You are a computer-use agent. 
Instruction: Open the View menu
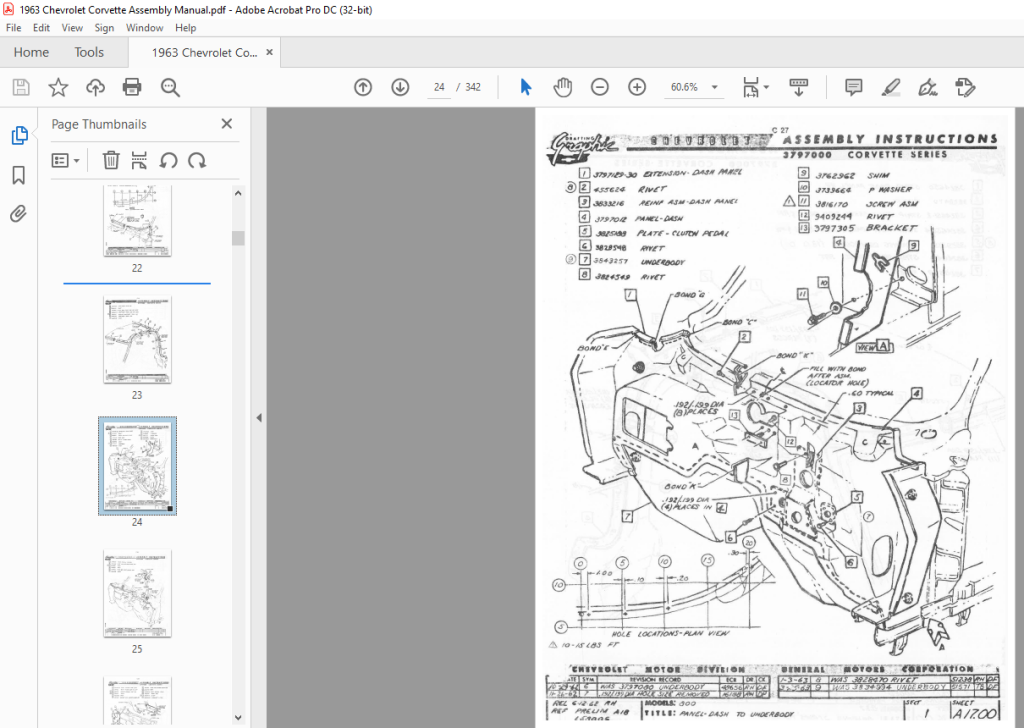click(x=72, y=27)
